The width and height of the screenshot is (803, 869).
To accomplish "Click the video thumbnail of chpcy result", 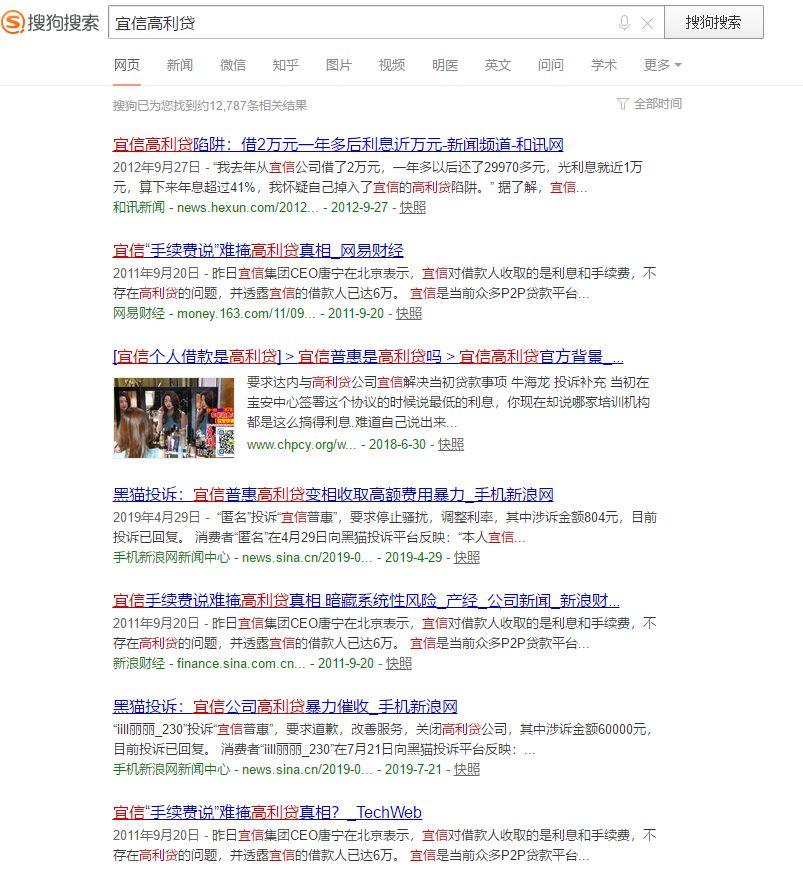I will [174, 418].
